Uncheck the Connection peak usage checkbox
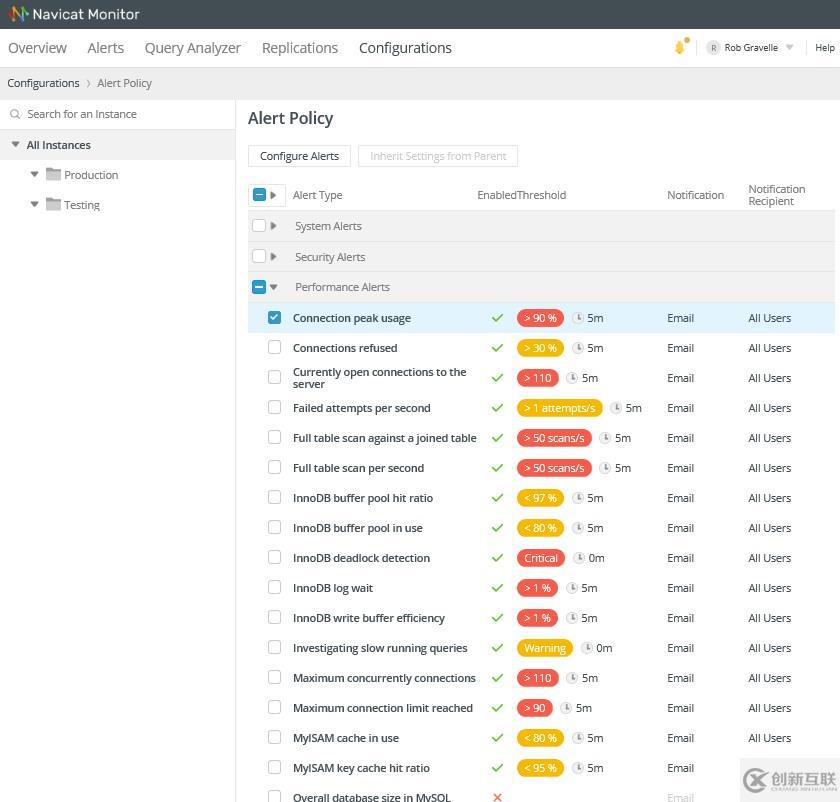 [274, 318]
